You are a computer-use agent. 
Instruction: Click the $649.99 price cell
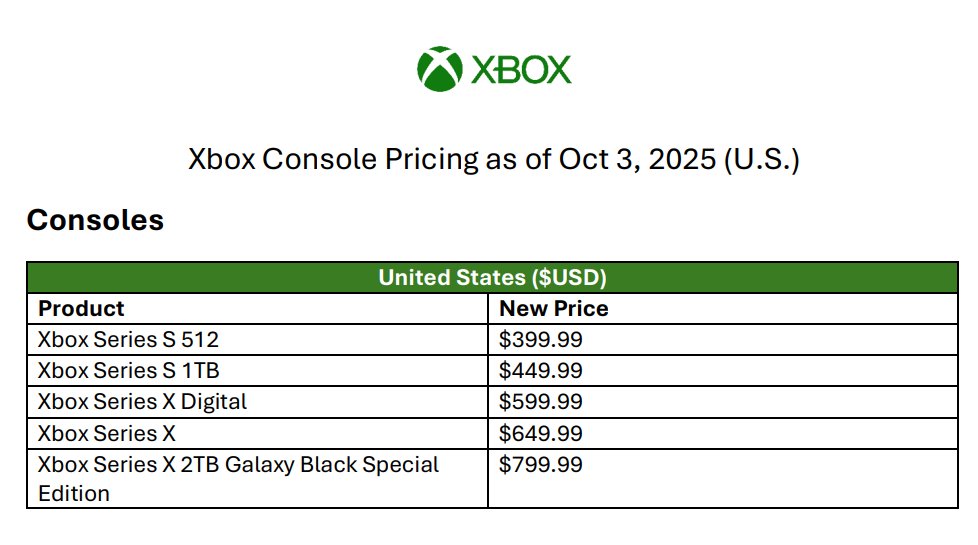pos(540,433)
